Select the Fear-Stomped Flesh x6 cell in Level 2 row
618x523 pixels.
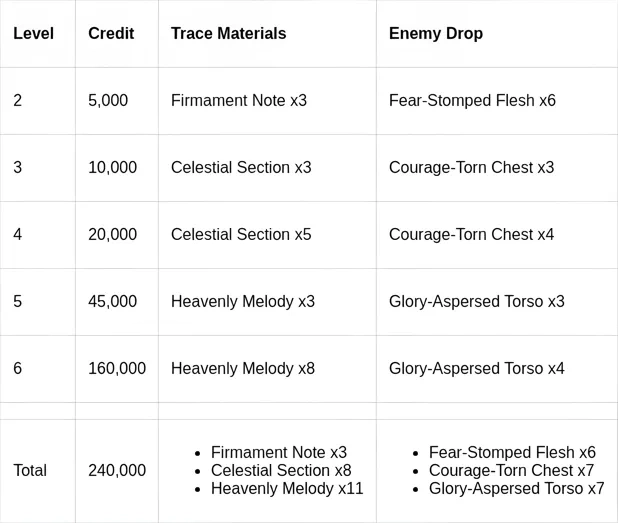(x=471, y=101)
